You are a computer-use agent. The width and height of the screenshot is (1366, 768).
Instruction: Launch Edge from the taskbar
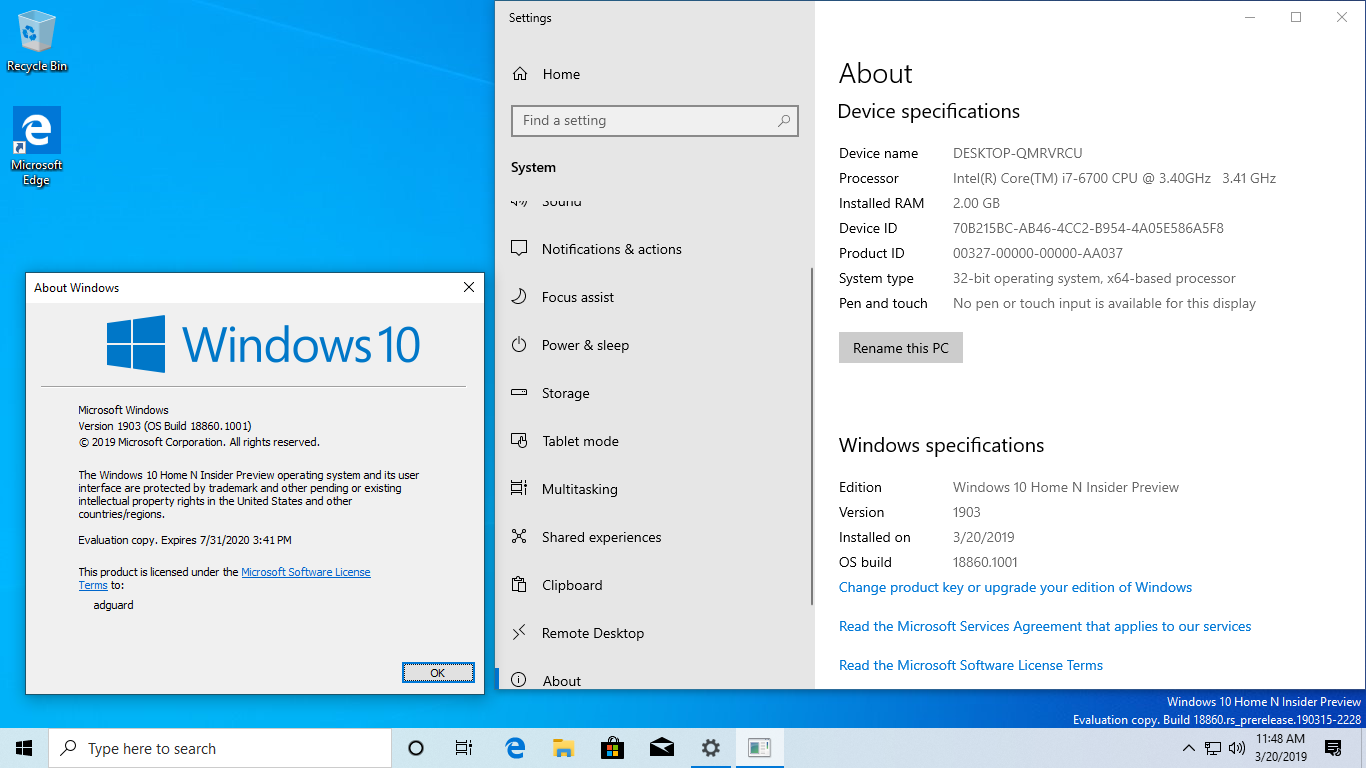coord(515,748)
